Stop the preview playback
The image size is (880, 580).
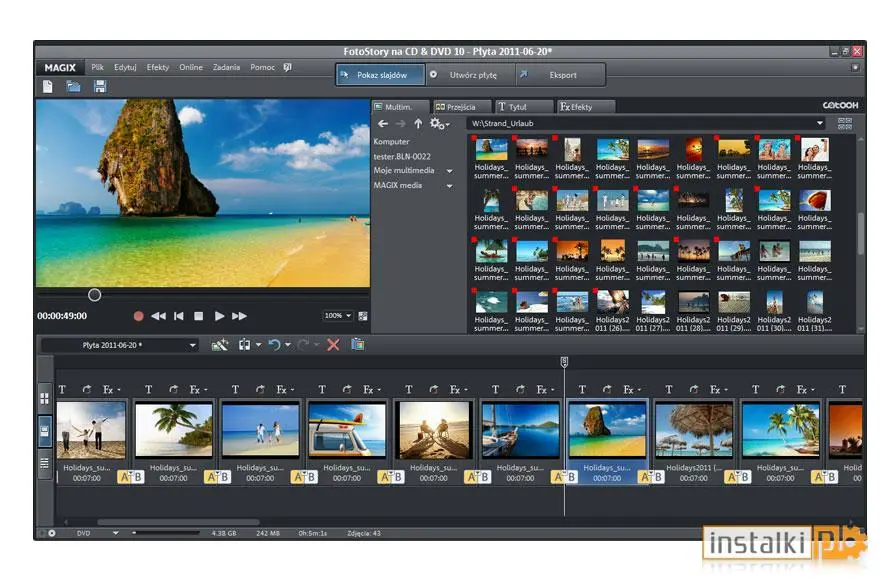point(198,316)
